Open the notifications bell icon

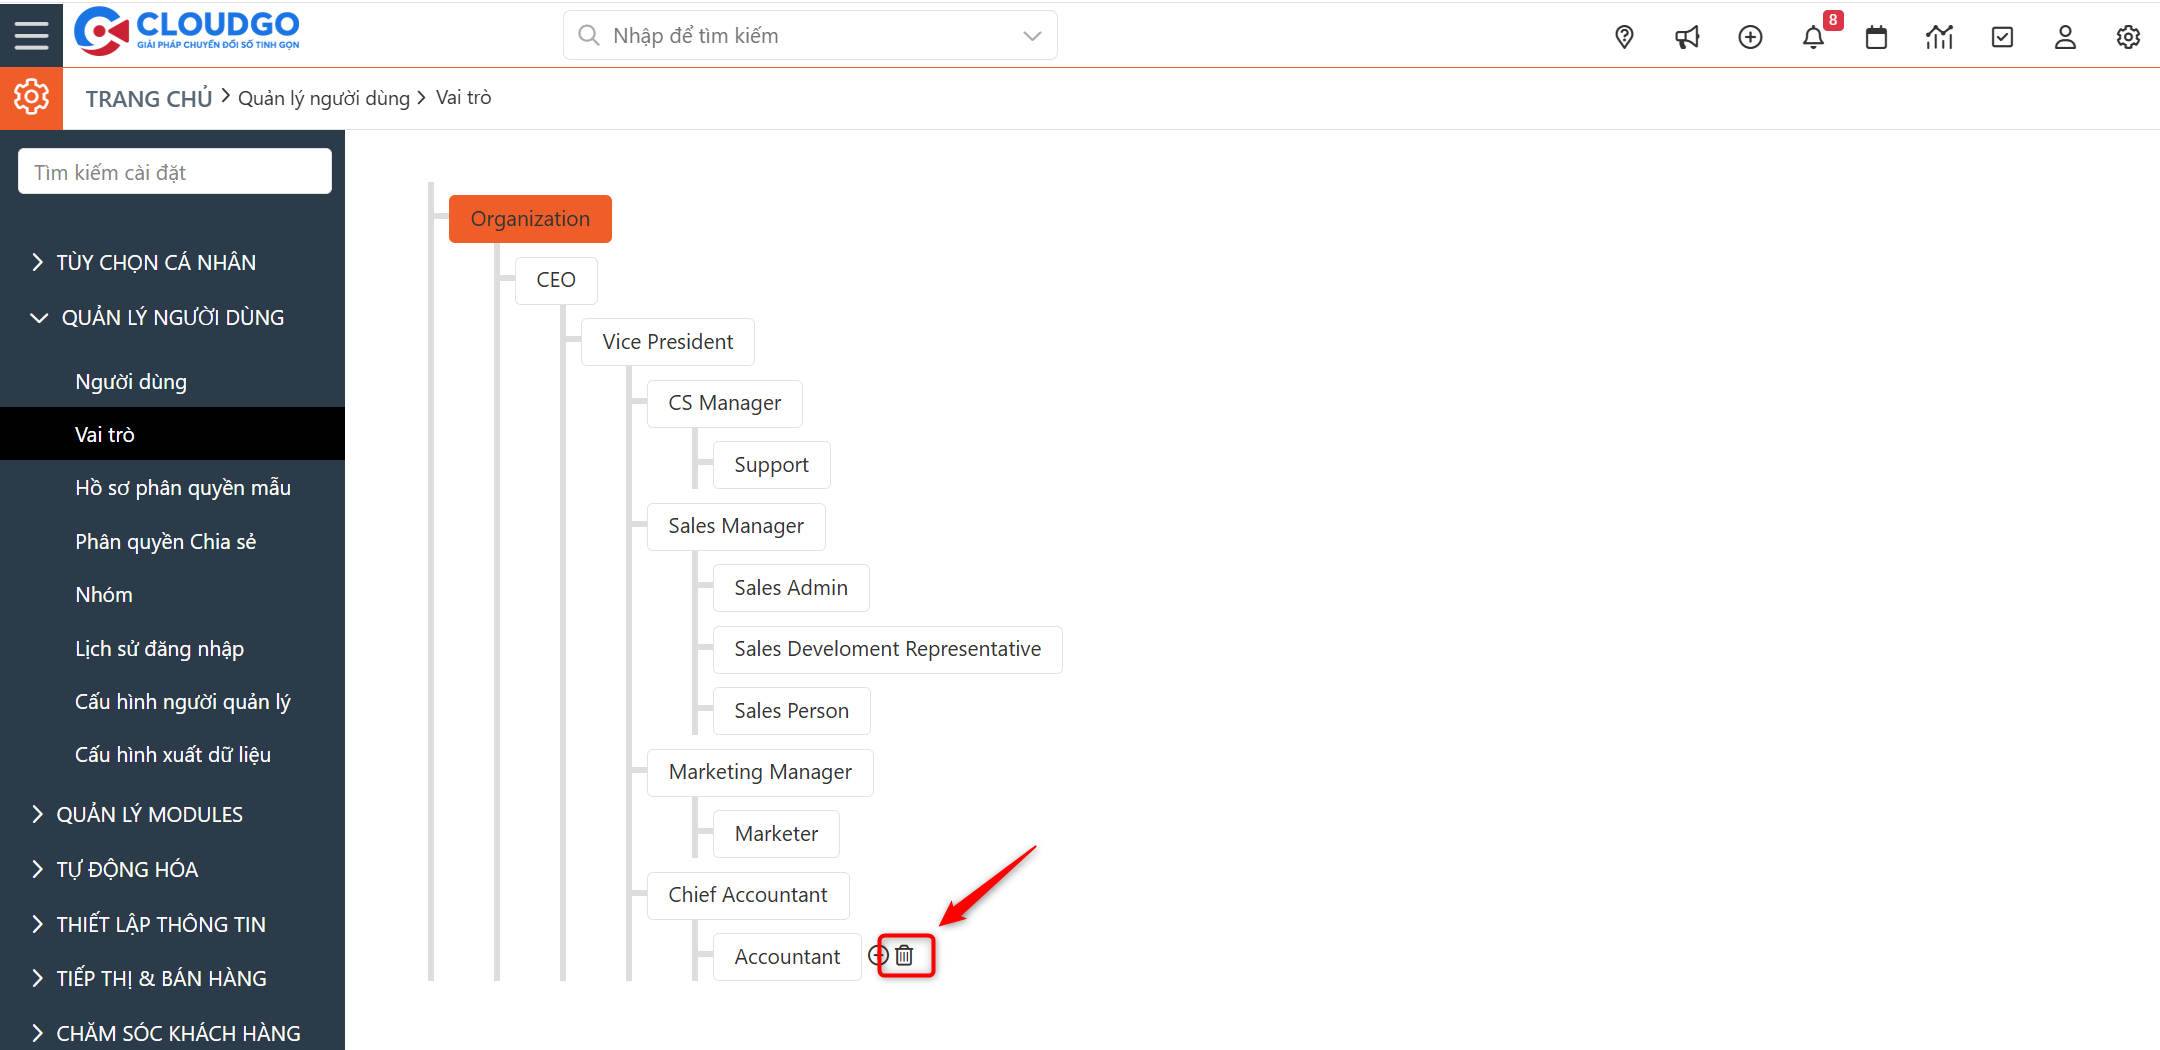[1813, 36]
